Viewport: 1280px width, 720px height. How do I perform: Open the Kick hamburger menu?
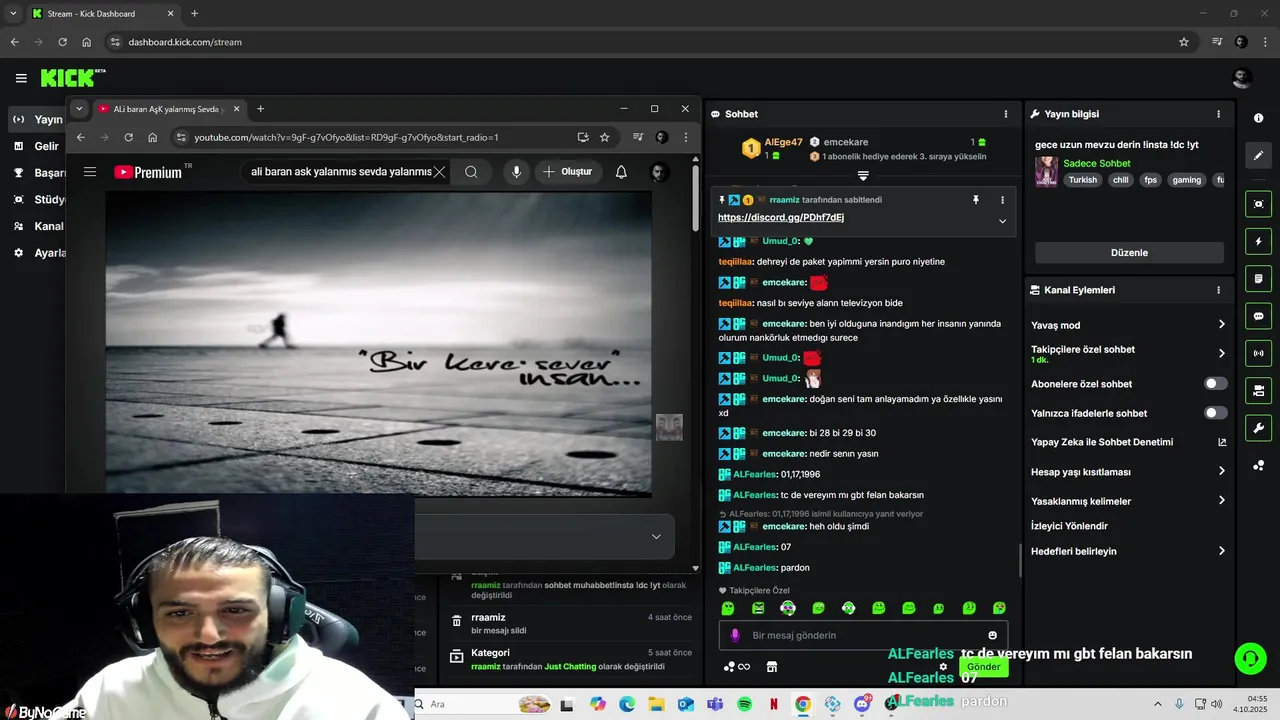pyautogui.click(x=21, y=78)
